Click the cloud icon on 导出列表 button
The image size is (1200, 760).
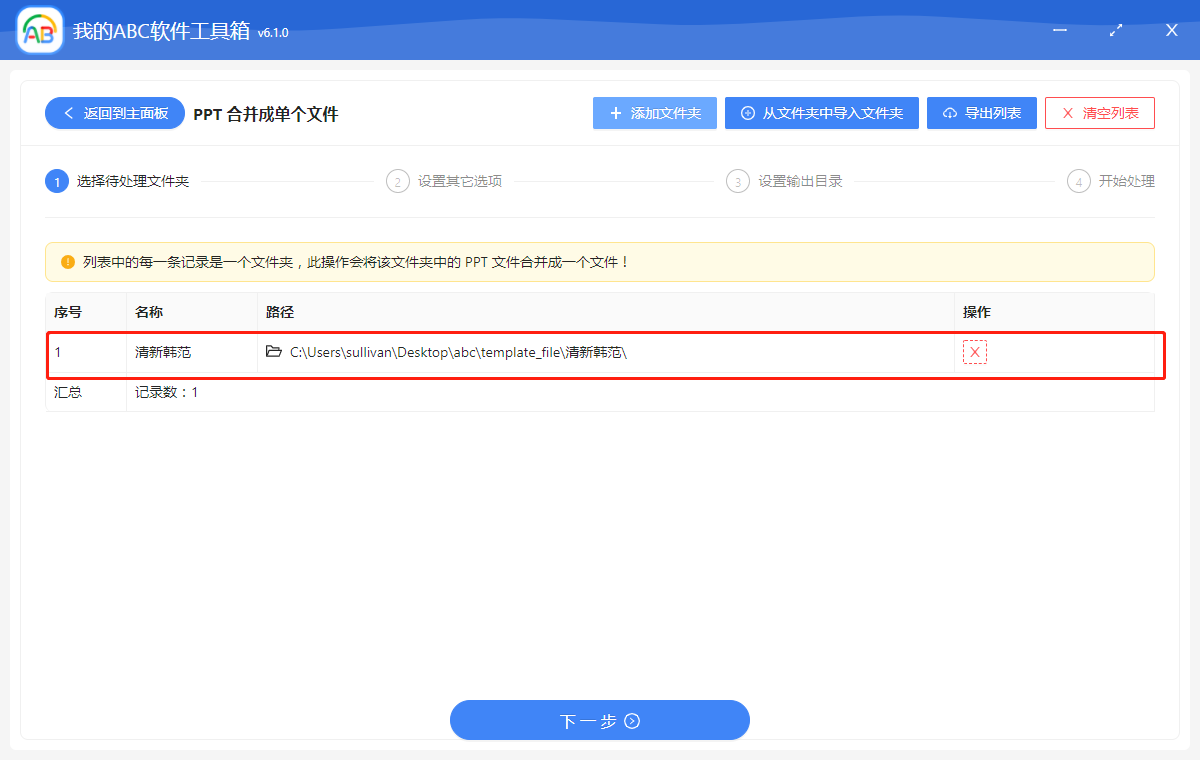(x=948, y=112)
